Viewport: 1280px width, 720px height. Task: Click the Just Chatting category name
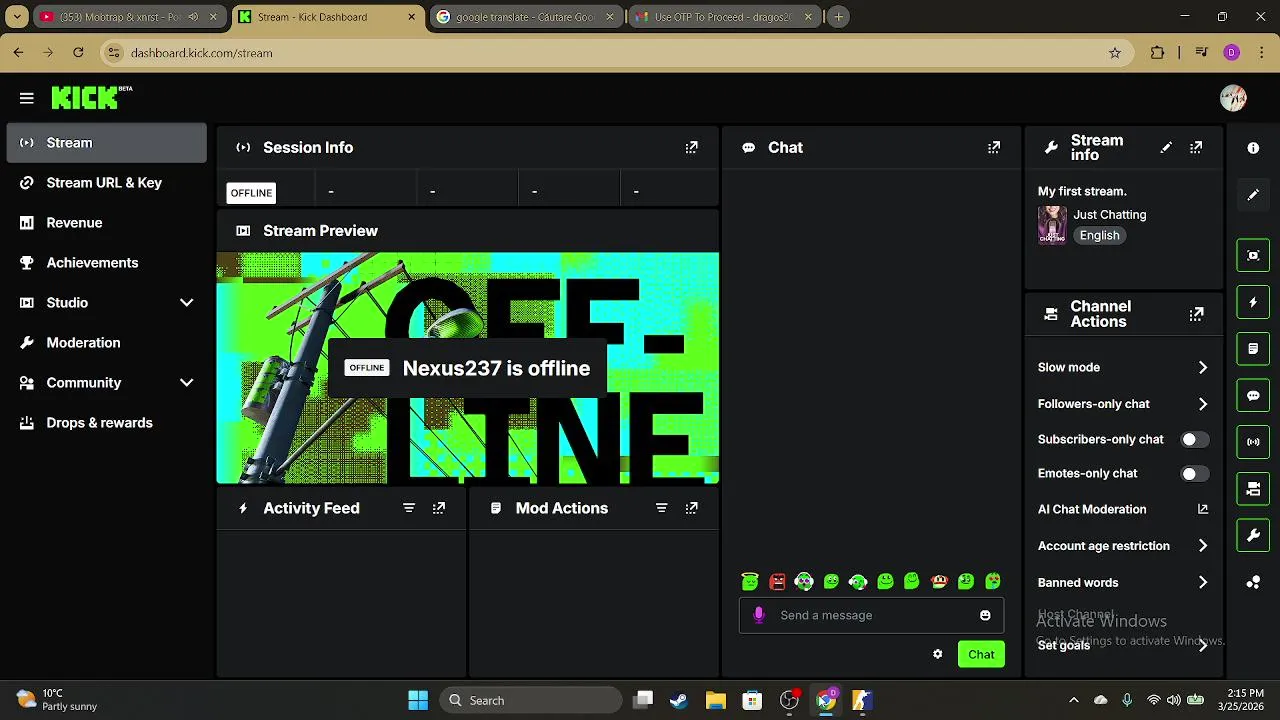click(x=1109, y=214)
